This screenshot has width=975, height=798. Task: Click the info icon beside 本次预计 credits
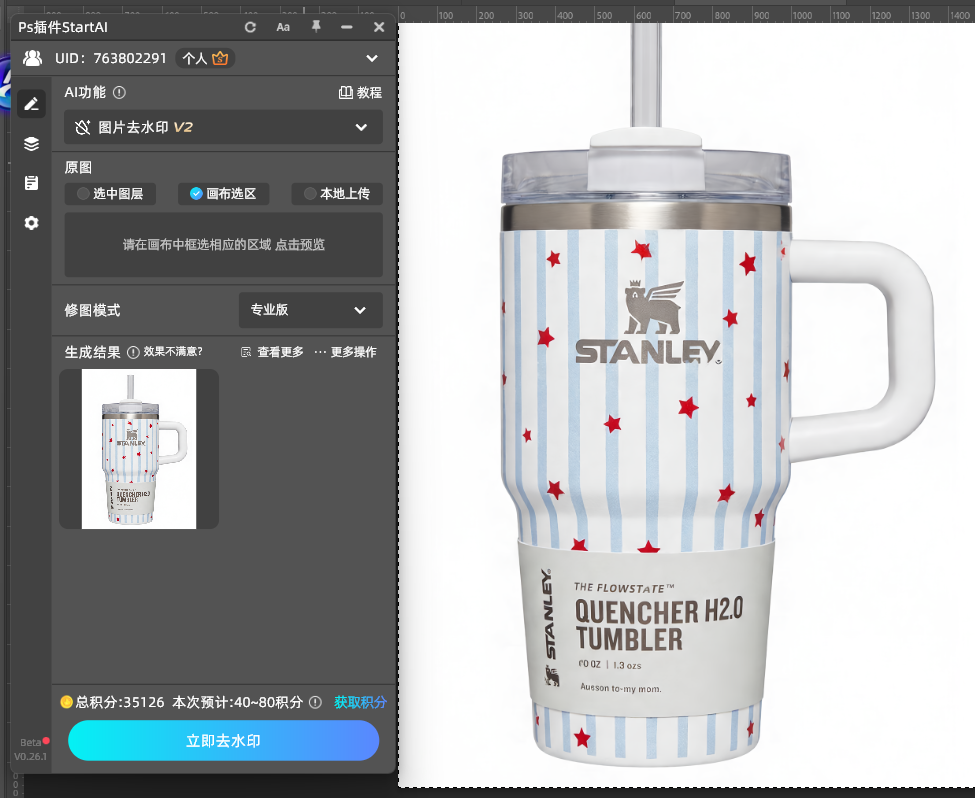click(x=316, y=702)
